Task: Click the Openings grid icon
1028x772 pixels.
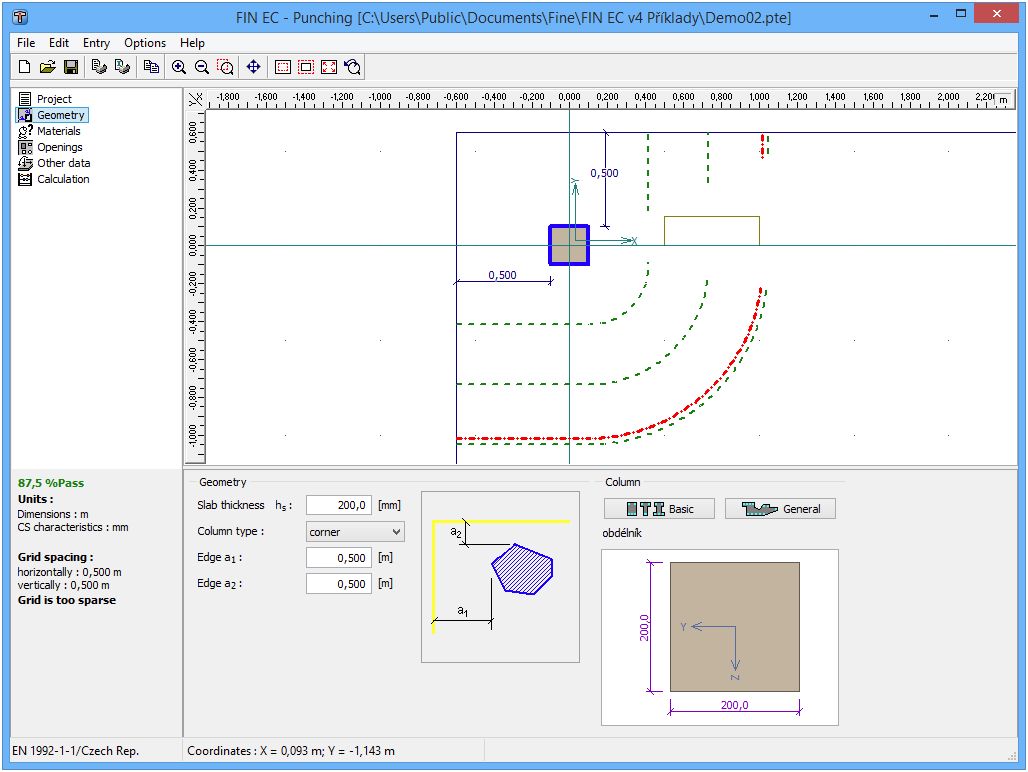Action: coord(25,147)
